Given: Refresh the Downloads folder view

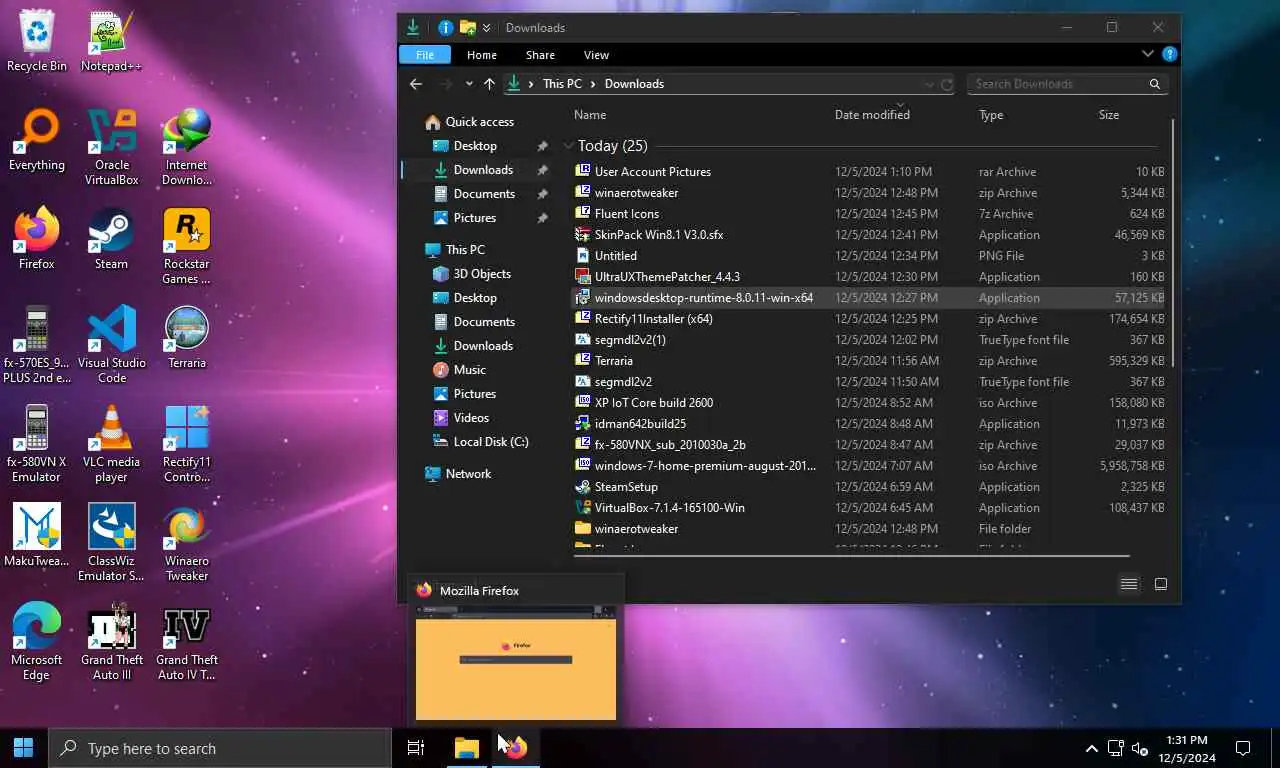Looking at the screenshot, I should click(947, 85).
